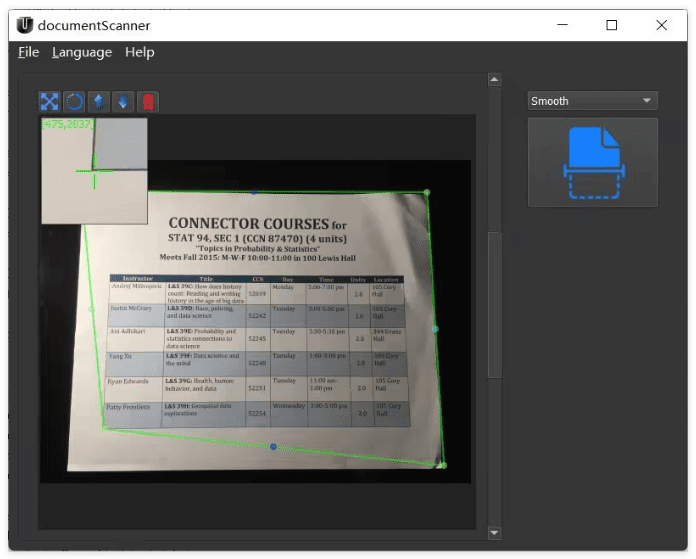Viewport: 696px width, 559px height.
Task: Click the top-right green corner handle
Action: (427, 192)
